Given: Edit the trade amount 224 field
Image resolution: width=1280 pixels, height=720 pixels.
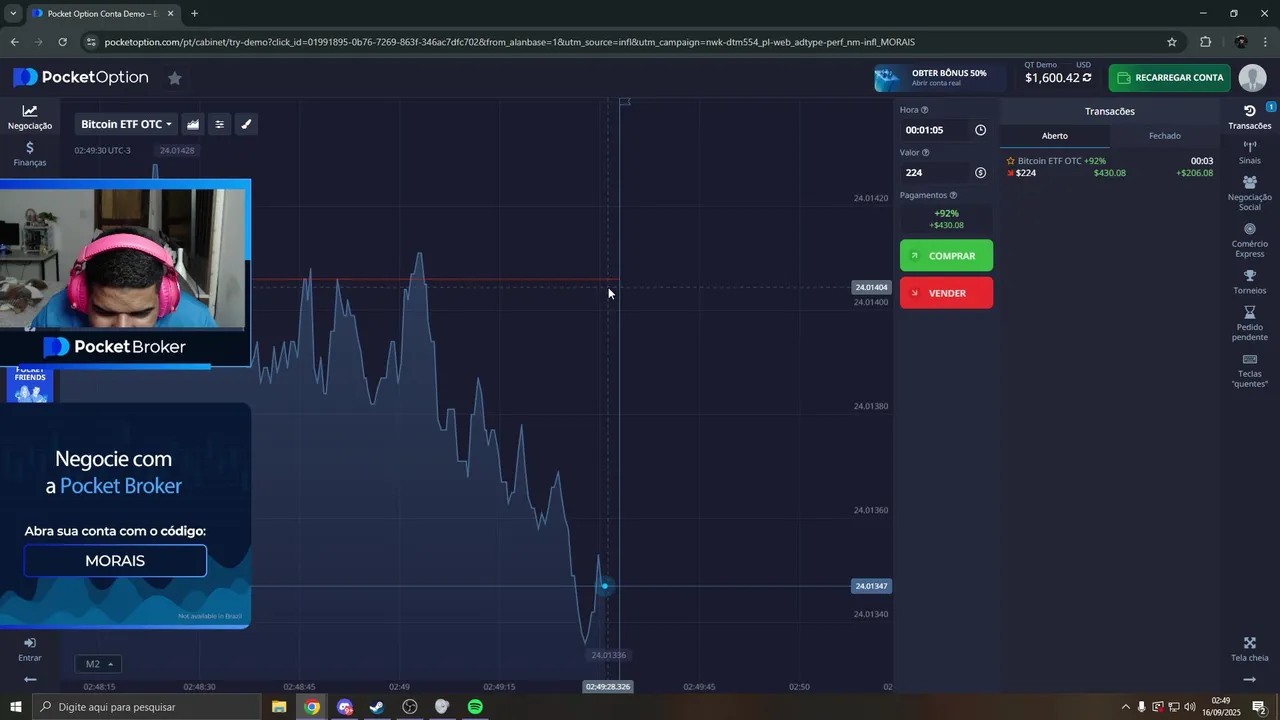Looking at the screenshot, I should (x=934, y=172).
